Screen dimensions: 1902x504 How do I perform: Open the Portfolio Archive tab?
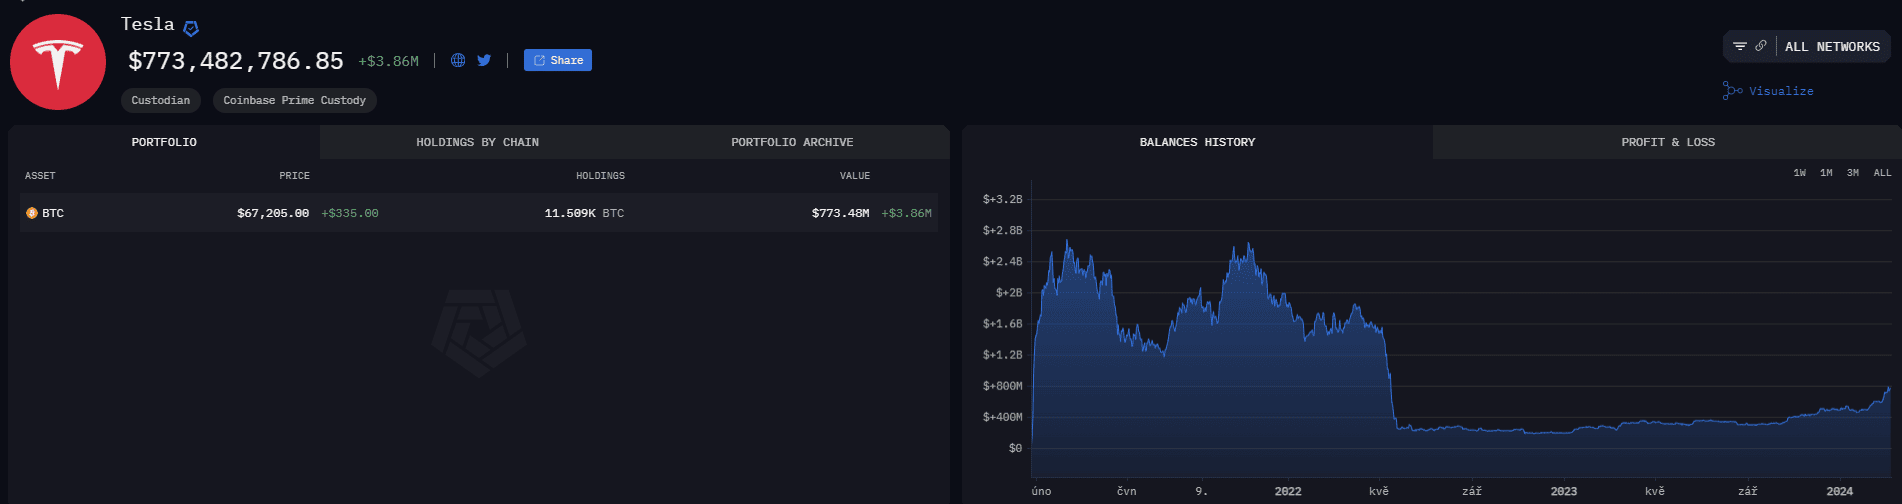(x=792, y=142)
